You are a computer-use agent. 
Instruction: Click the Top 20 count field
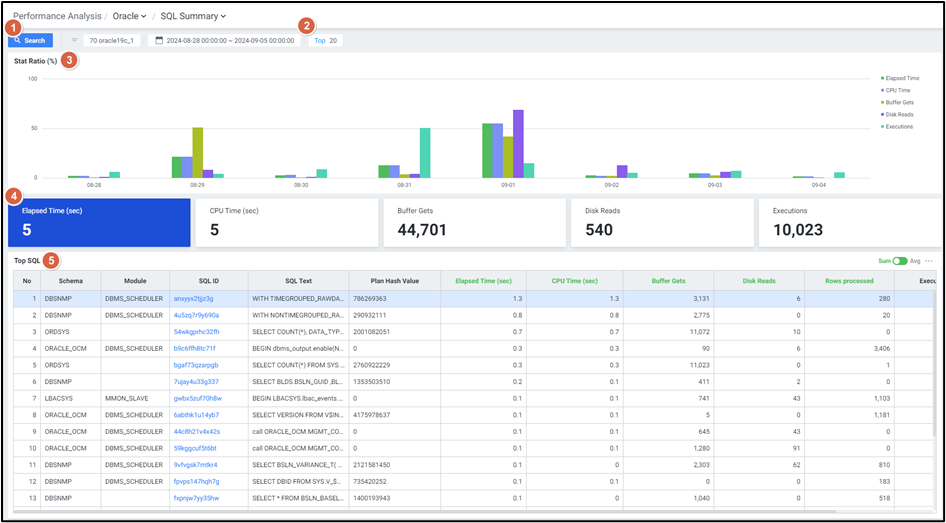[326, 41]
